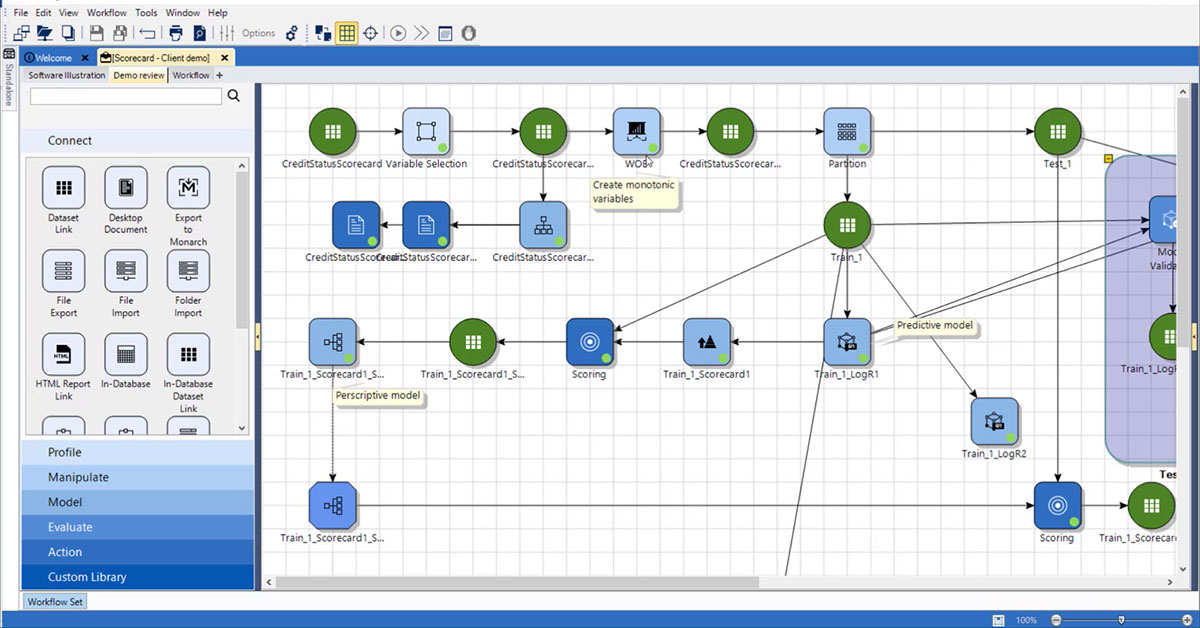Toggle the grid view toolbar button
Viewport: 1200px width, 628px height.
pos(346,32)
